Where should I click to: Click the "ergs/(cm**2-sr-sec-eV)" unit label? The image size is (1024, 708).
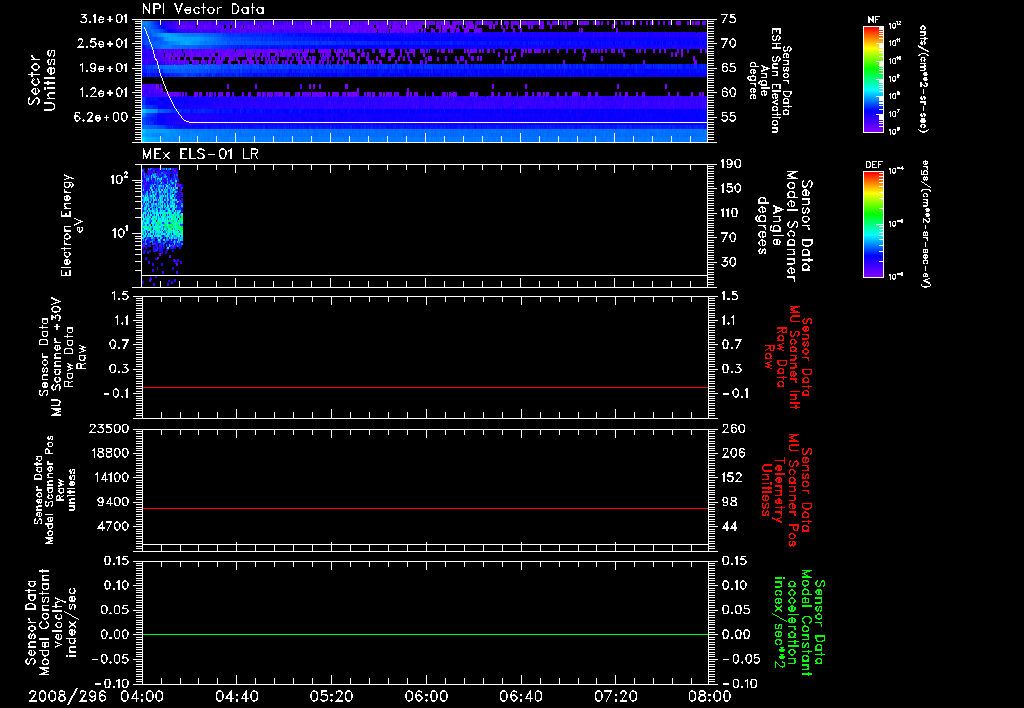923,224
